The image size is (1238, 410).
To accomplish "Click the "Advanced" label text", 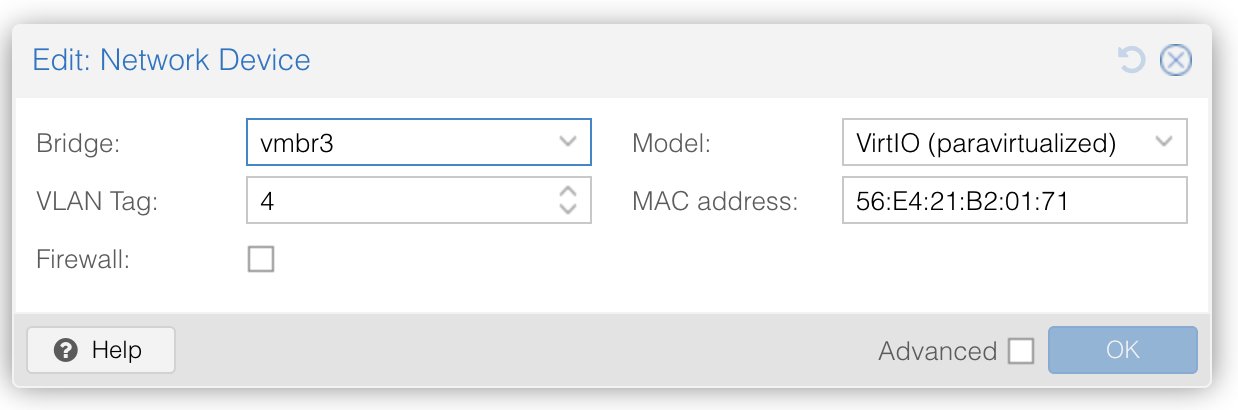I will tap(937, 351).
